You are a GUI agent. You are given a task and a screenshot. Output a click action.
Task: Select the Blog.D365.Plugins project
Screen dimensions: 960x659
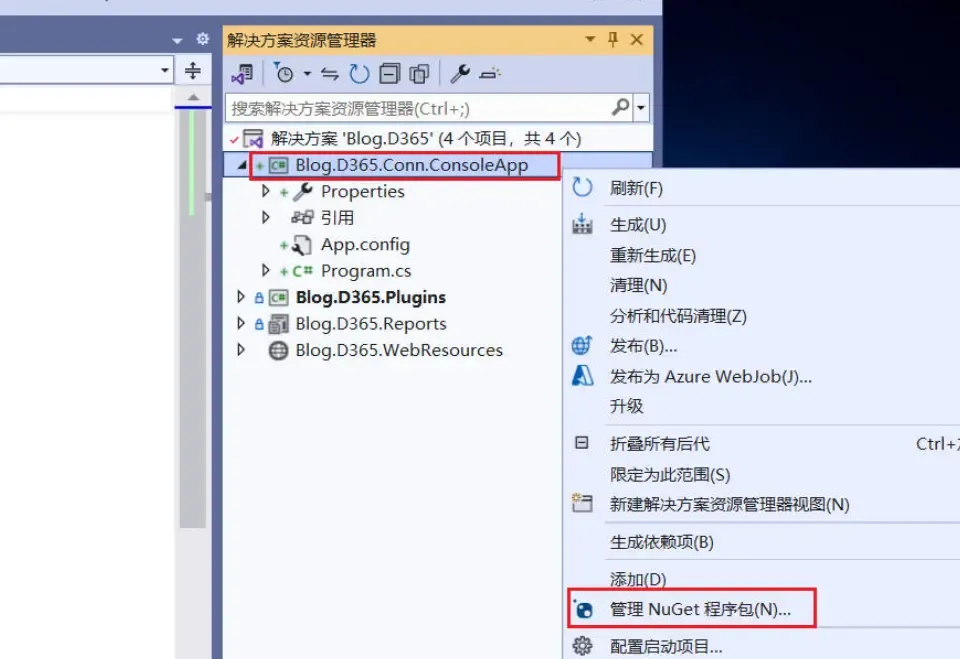(x=370, y=298)
